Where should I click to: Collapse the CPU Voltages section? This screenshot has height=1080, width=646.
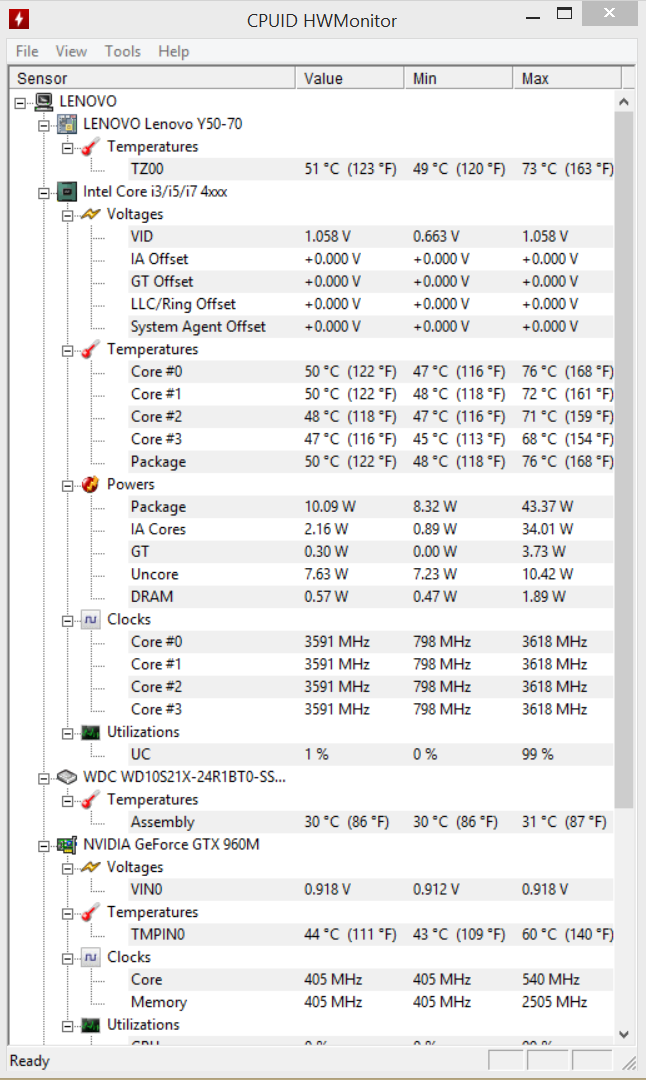pos(67,216)
